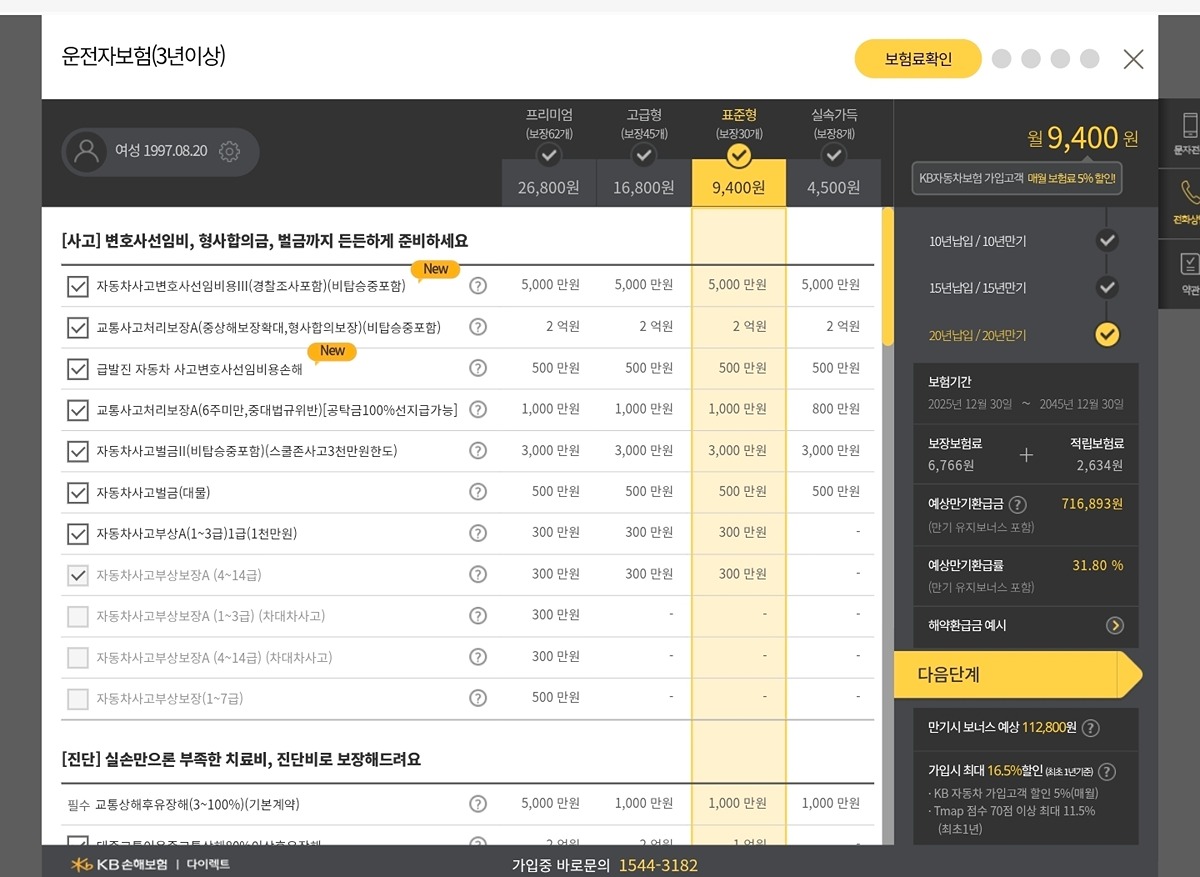Switch to the 실속가득 plan tab
This screenshot has width=1200, height=877.
coord(833,155)
